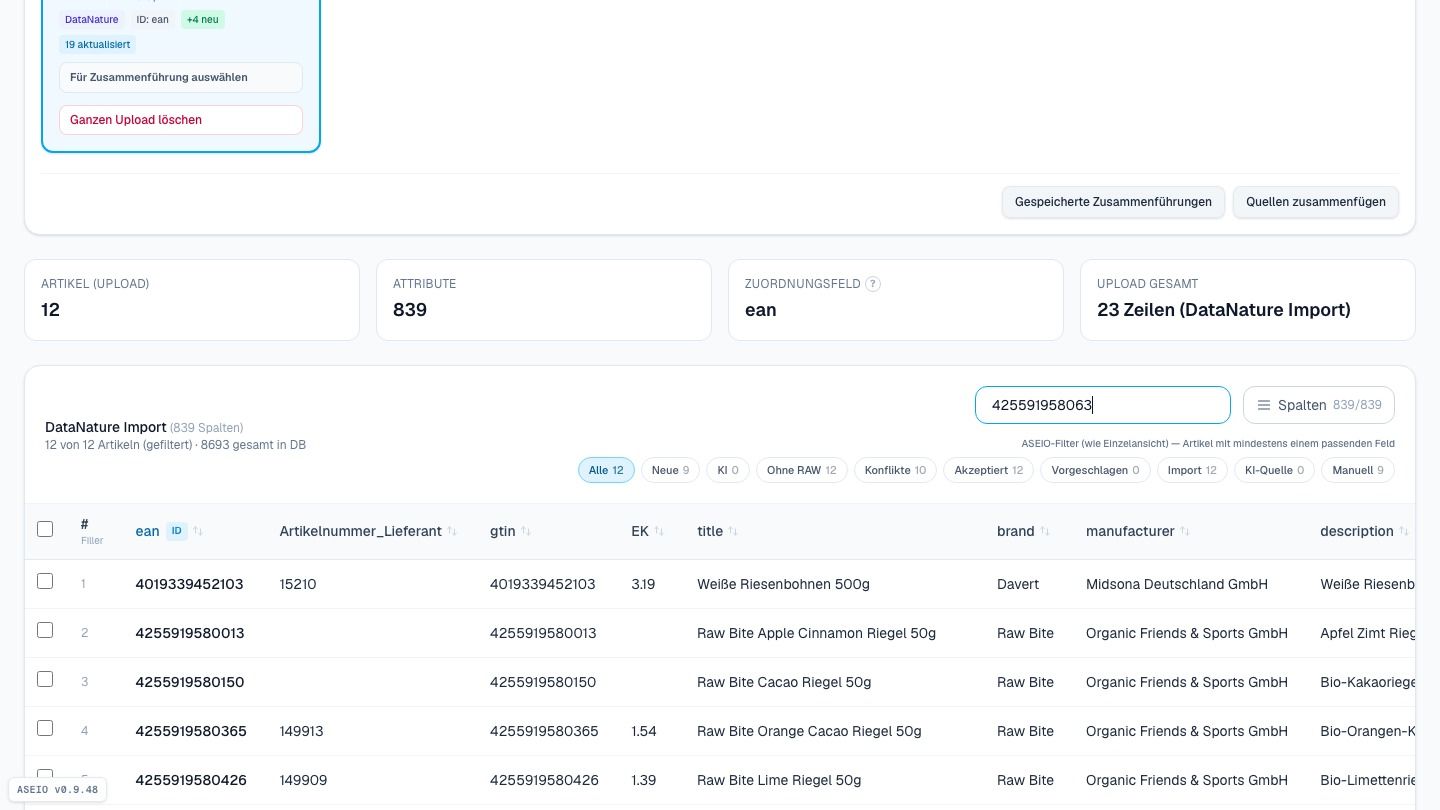Tick the checkbox for ean 4255919580150
Viewport: 1440px width, 810px height.
click(45, 679)
